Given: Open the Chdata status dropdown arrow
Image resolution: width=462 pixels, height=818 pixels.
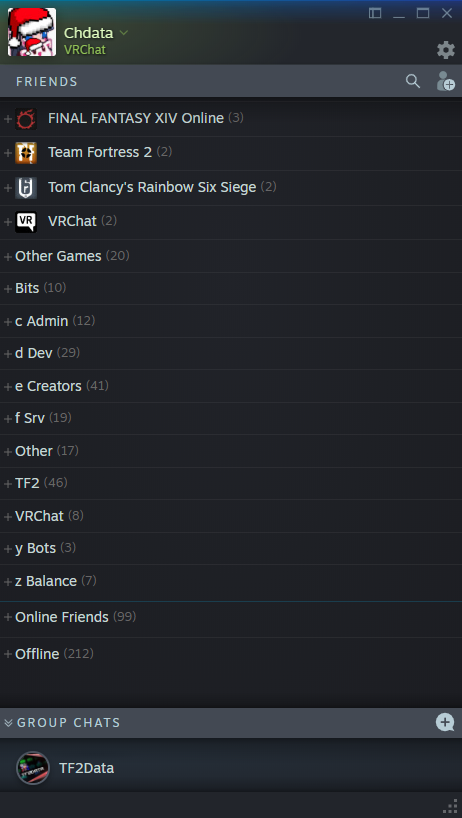Looking at the screenshot, I should [124, 33].
